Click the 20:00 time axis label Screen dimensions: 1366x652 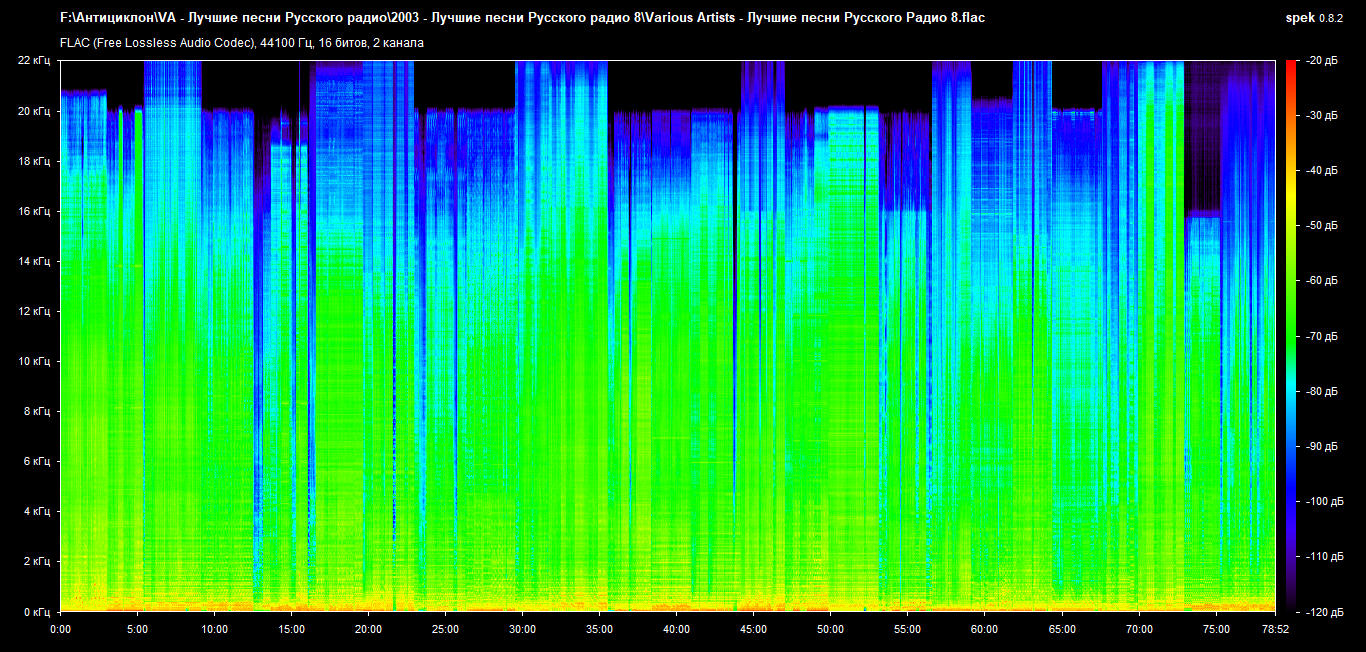coord(368,629)
